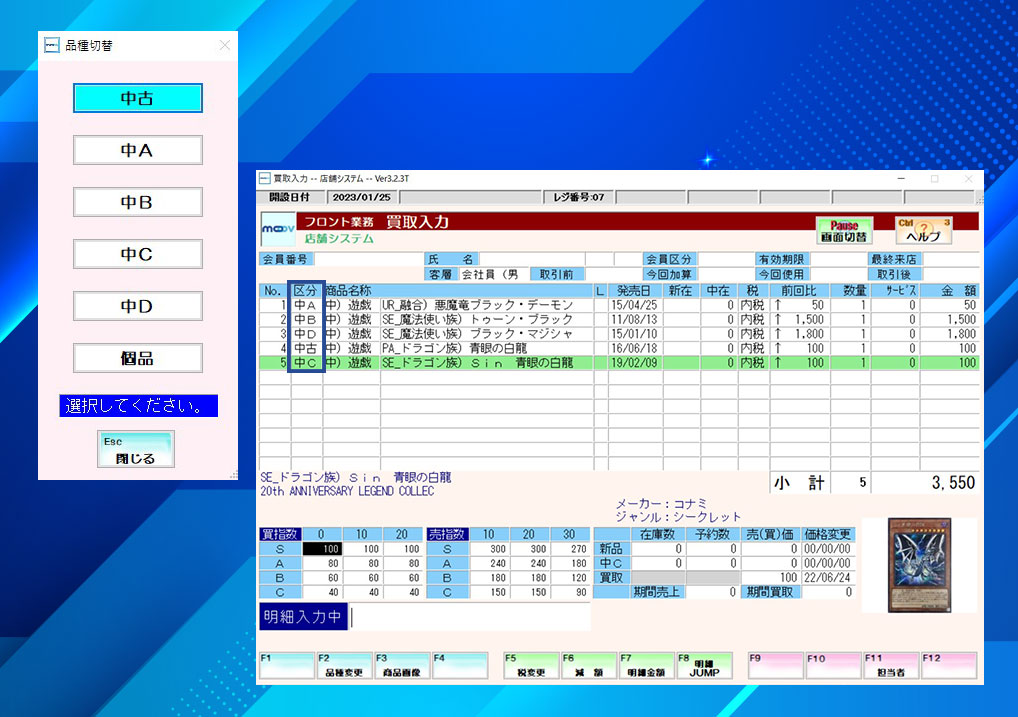Click the Esc 閉じる button
This screenshot has height=717, width=1018.
[136, 449]
